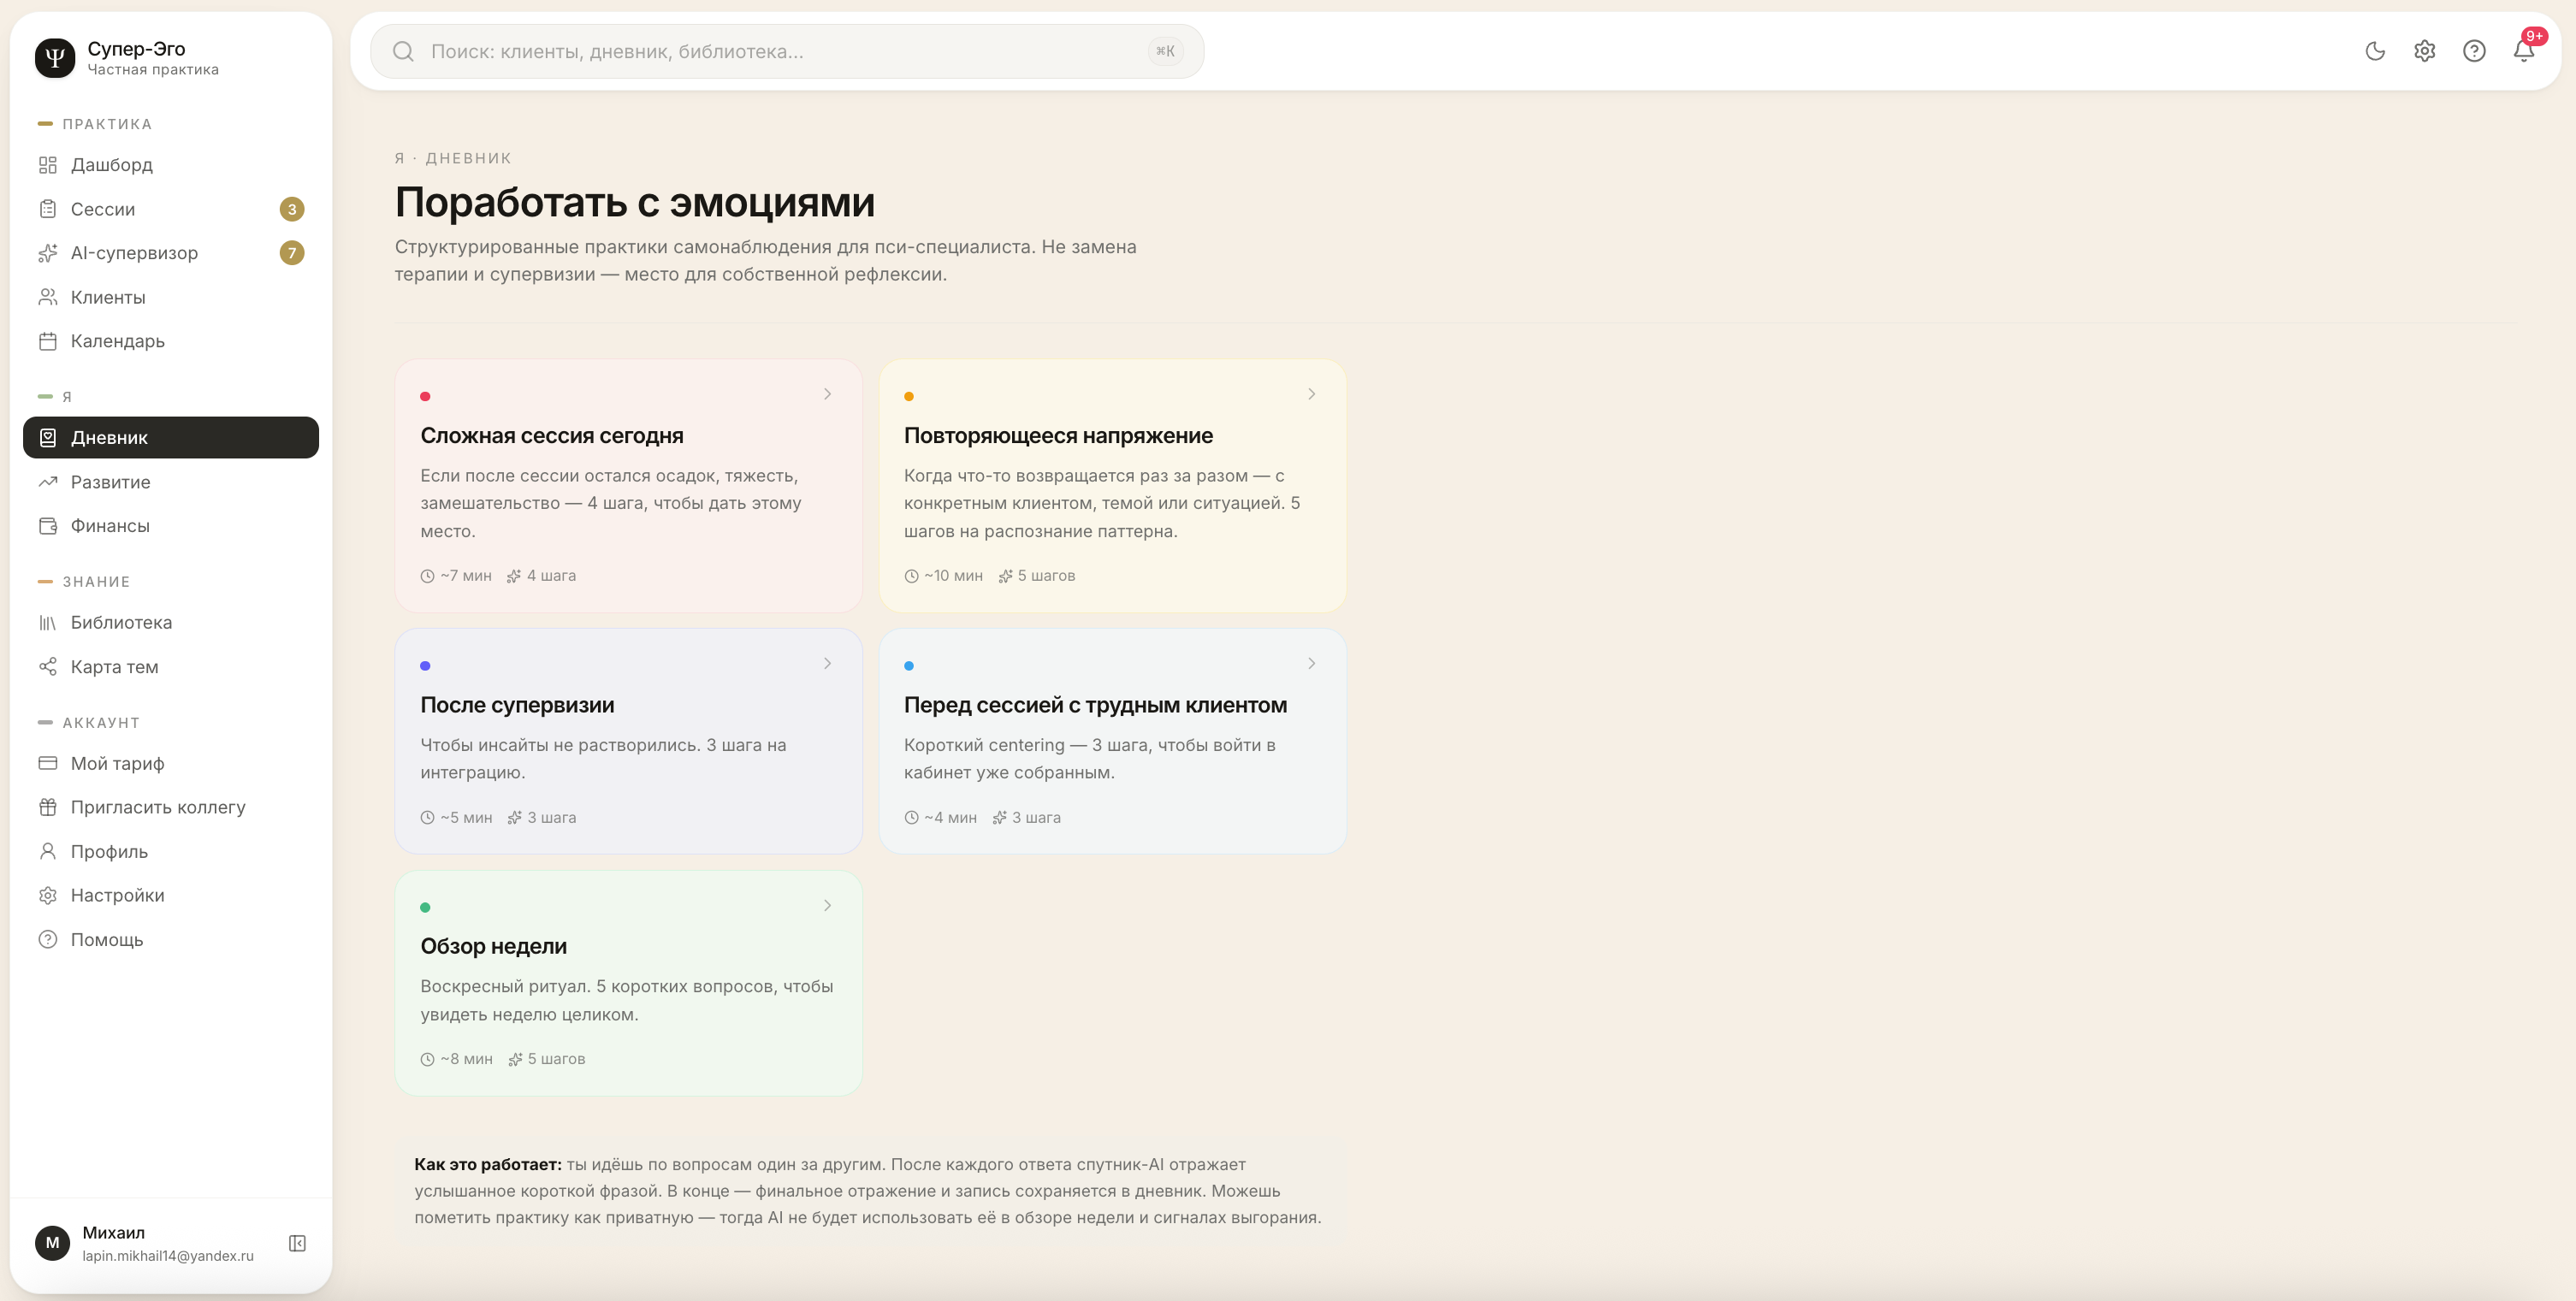The width and height of the screenshot is (2576, 1301).
Task: Click the Финансы wallet icon
Action: (x=47, y=526)
